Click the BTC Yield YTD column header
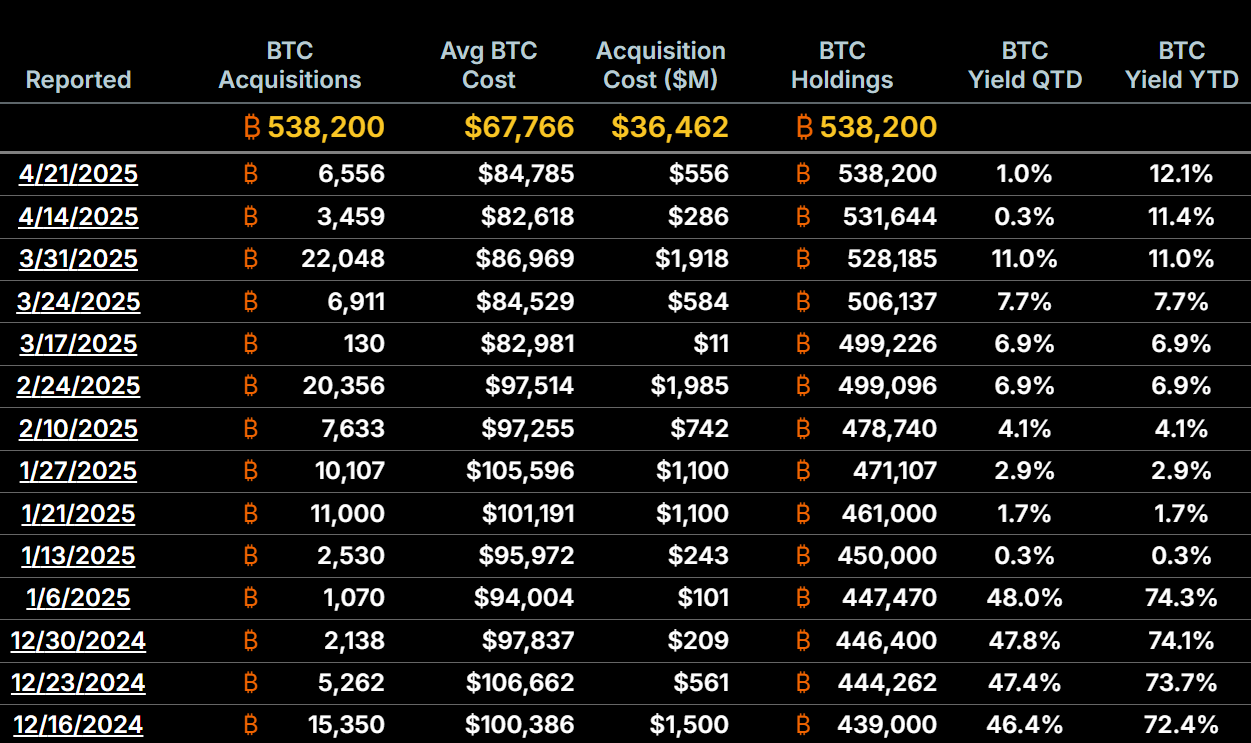The width and height of the screenshot is (1251, 743). pyautogui.click(x=1181, y=65)
